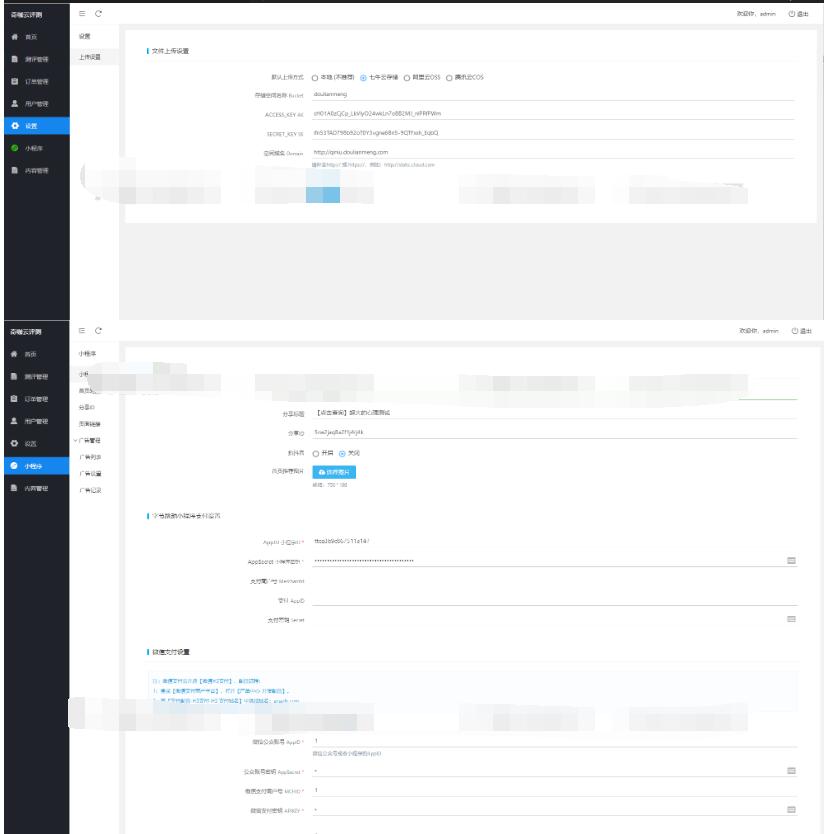Image resolution: width=827 pixels, height=834 pixels.
Task: Click the icon of highlighted 小程序 sidebar item
Action: (15, 466)
